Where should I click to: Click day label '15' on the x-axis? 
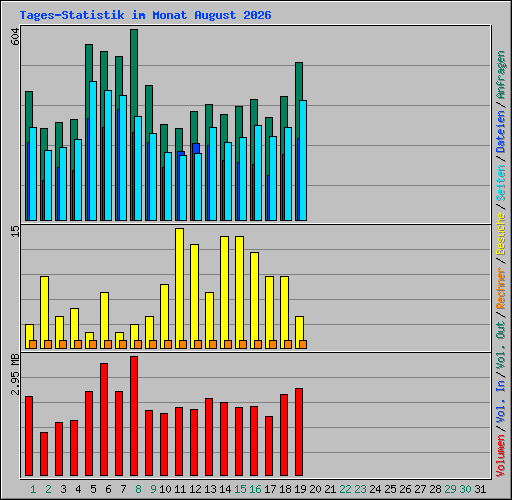pyautogui.click(x=240, y=489)
